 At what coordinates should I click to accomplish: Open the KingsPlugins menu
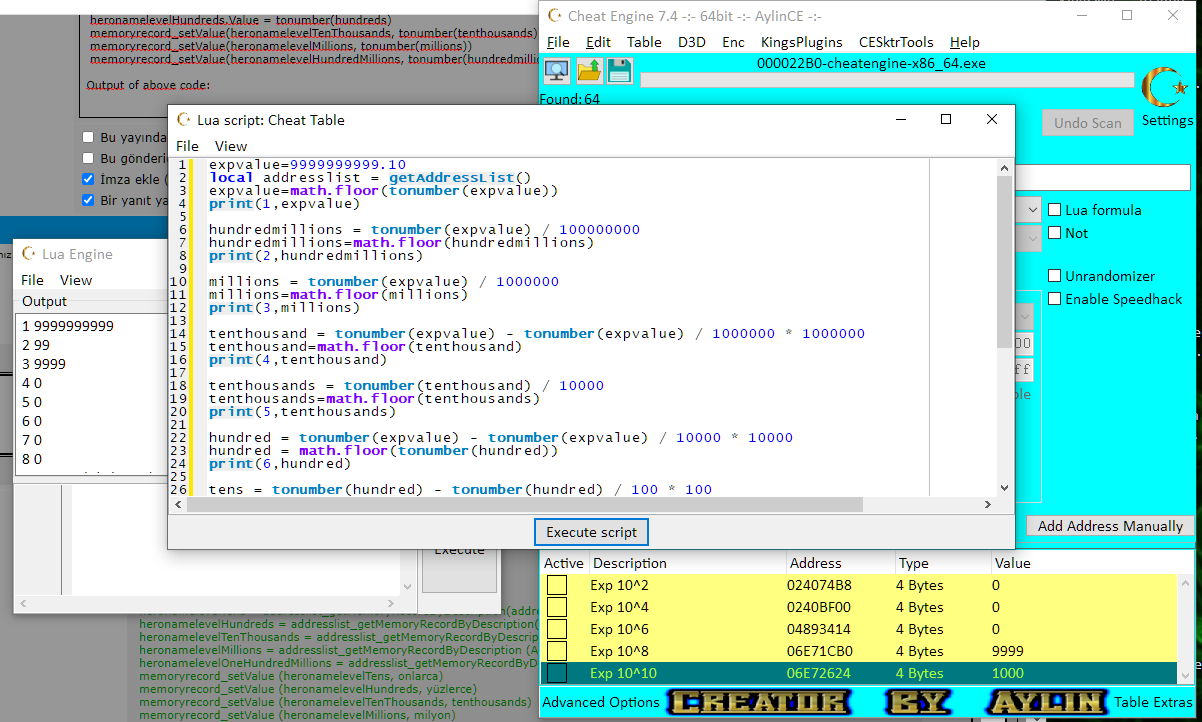coord(801,42)
